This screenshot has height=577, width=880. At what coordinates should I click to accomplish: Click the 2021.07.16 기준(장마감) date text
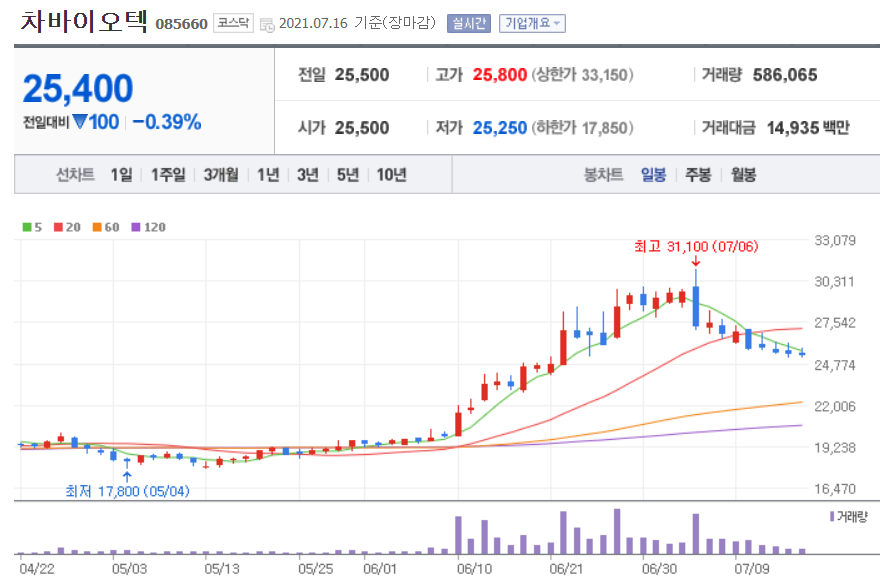357,23
